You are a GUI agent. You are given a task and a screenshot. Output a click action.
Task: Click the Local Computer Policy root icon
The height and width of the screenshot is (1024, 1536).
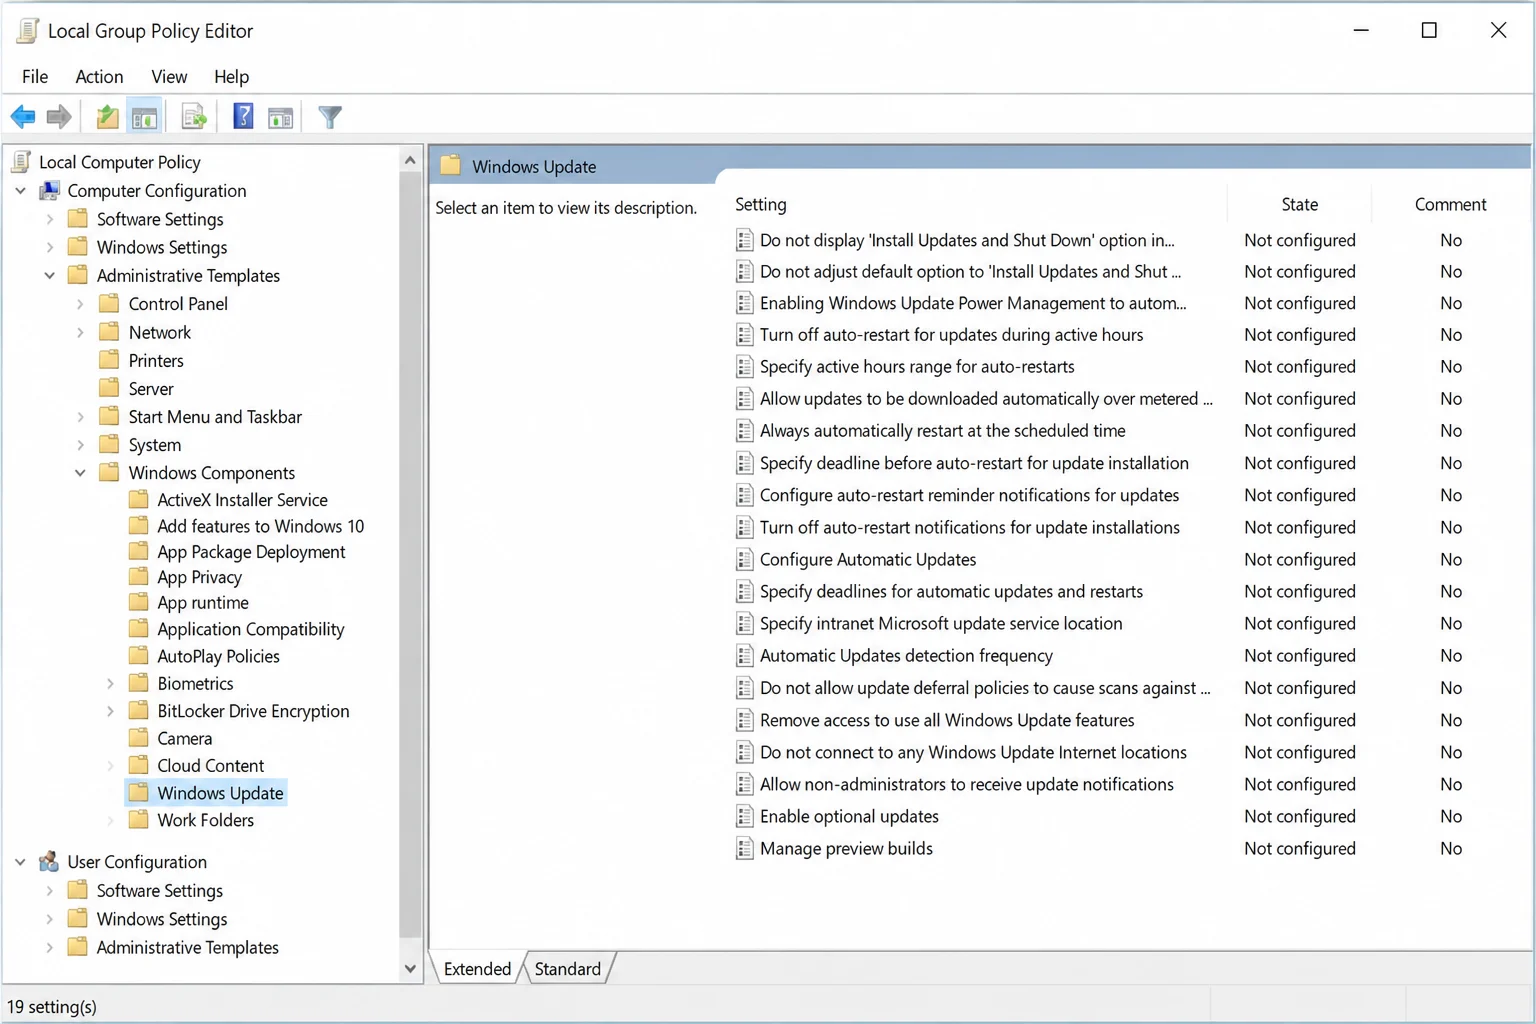pos(20,162)
